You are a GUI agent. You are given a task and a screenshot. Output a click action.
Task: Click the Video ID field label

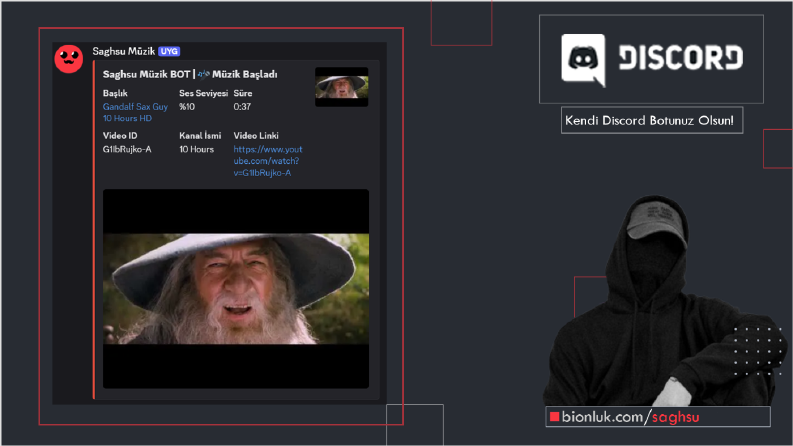pos(120,136)
